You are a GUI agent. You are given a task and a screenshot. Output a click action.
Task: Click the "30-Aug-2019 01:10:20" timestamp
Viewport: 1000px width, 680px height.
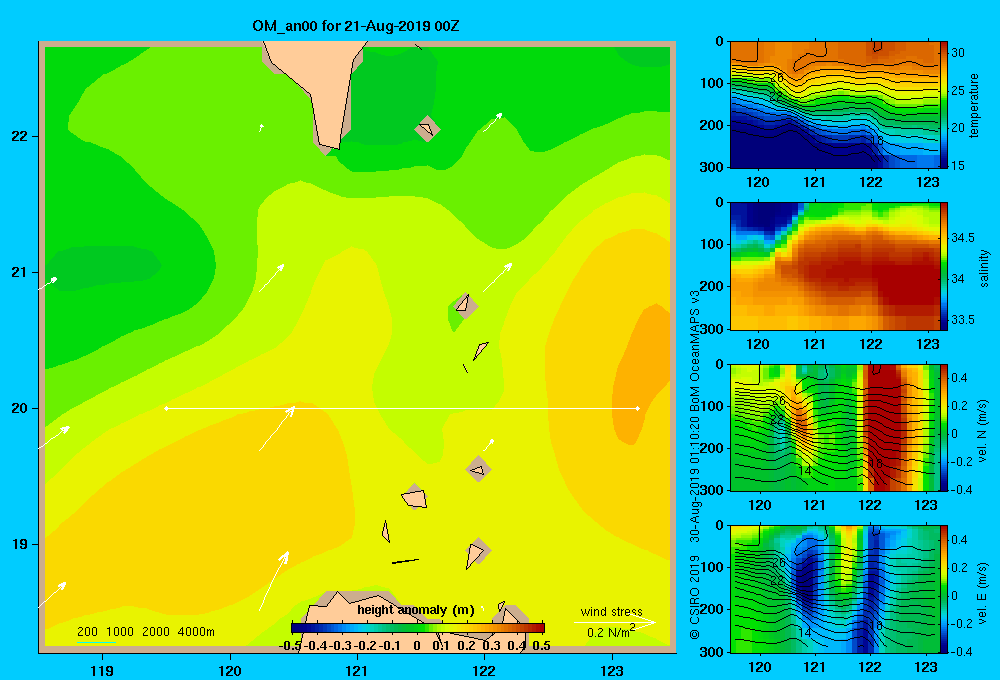pos(695,473)
